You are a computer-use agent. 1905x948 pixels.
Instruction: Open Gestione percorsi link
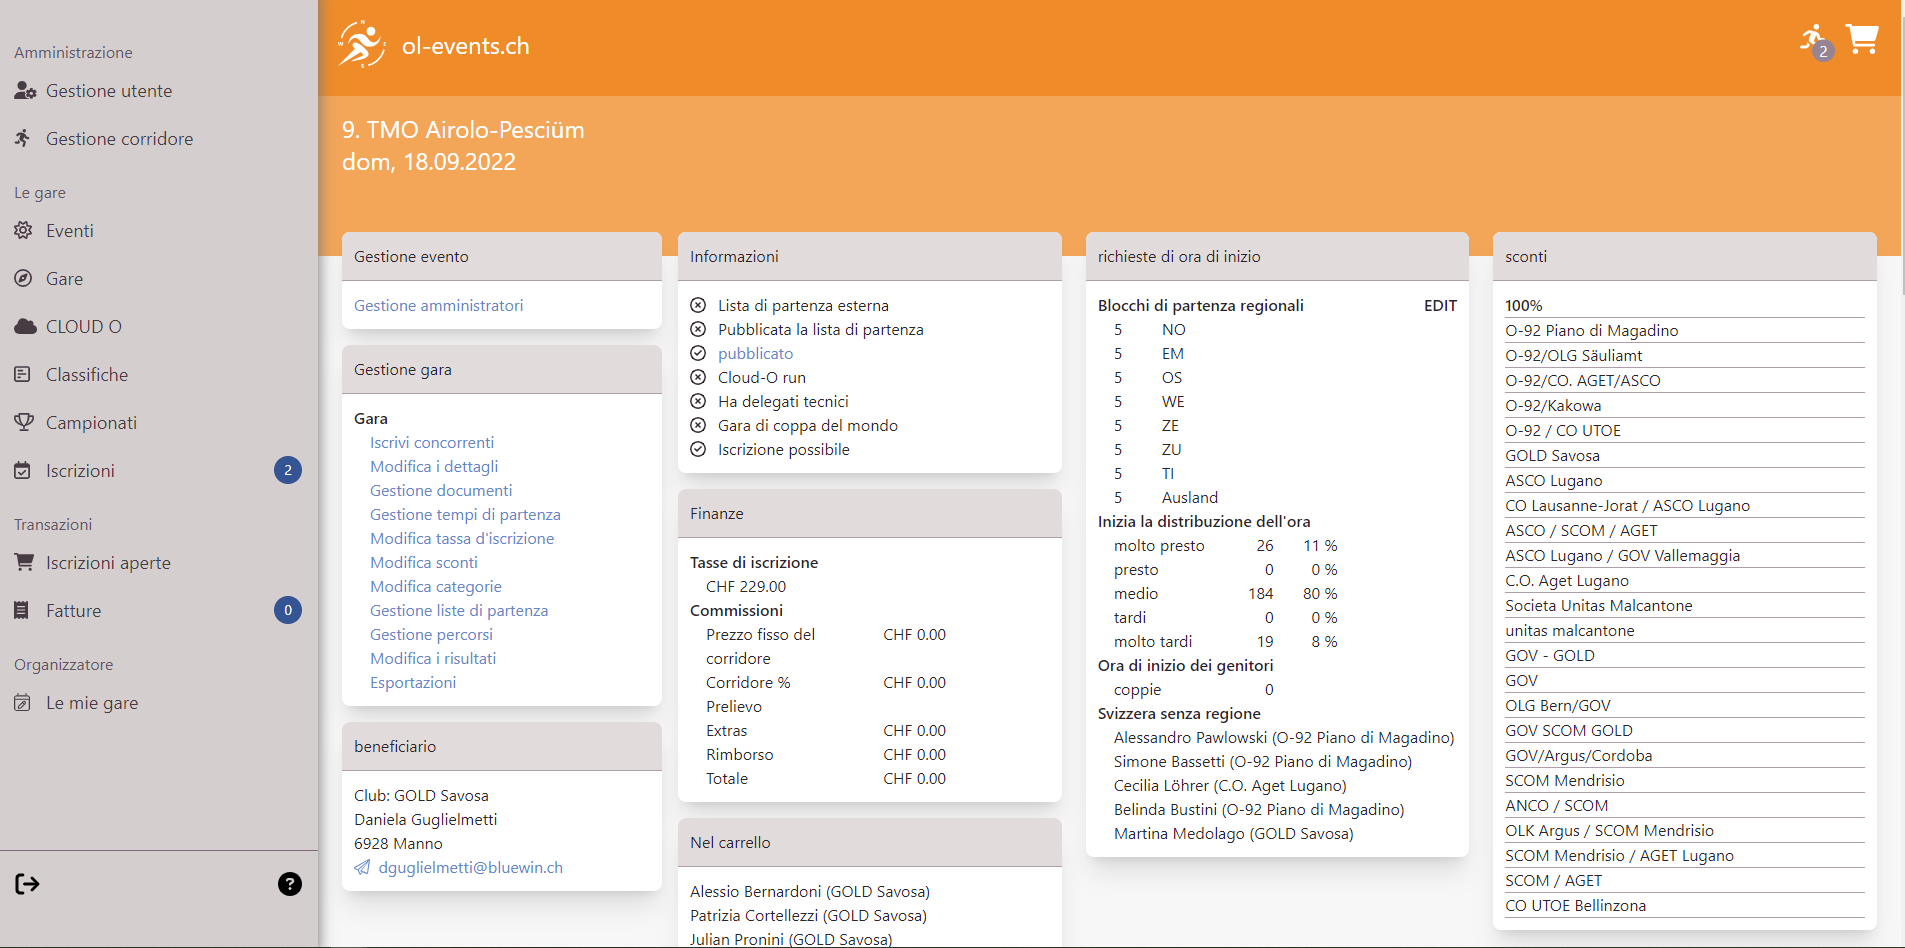[431, 634]
